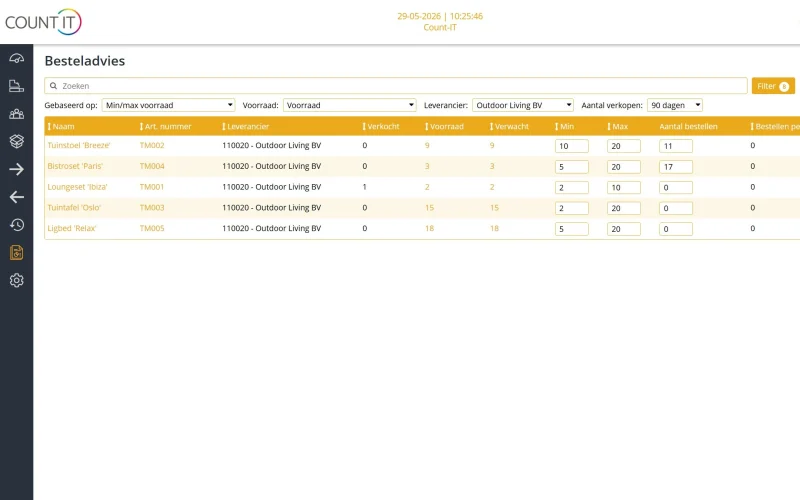Viewport: 800px width, 500px height.
Task: Edit Aantal bestellen for Loungeset 'Ibiza'
Action: tap(676, 188)
